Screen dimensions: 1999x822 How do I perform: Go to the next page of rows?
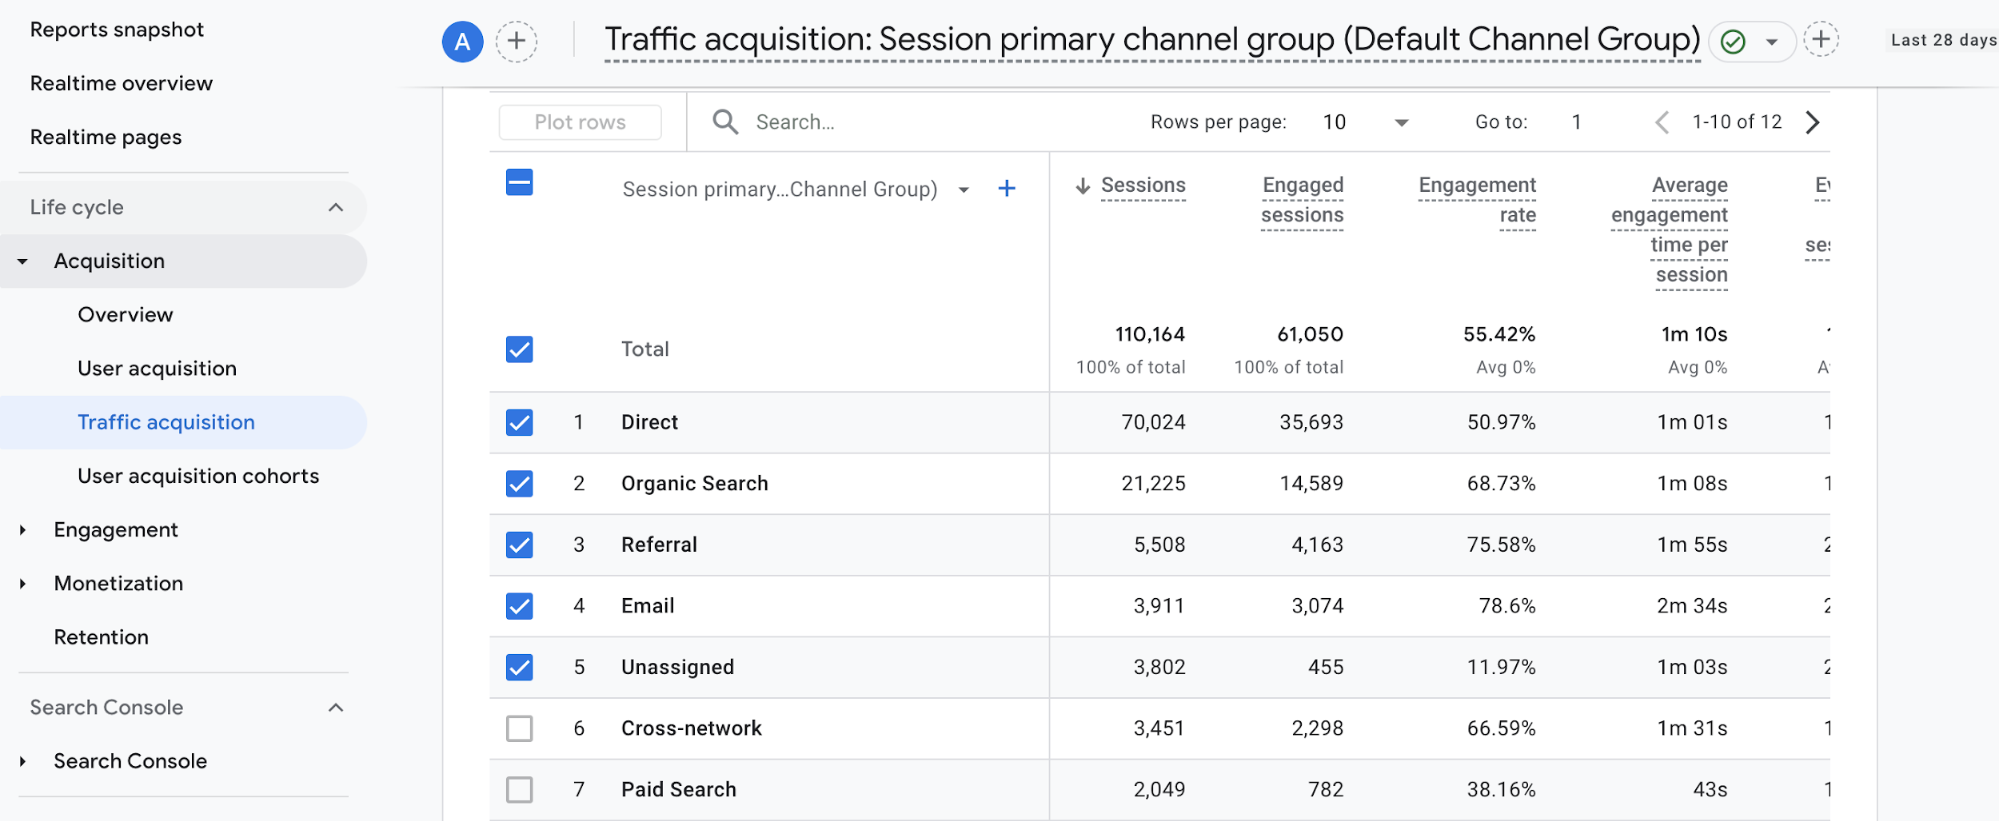coord(1813,122)
